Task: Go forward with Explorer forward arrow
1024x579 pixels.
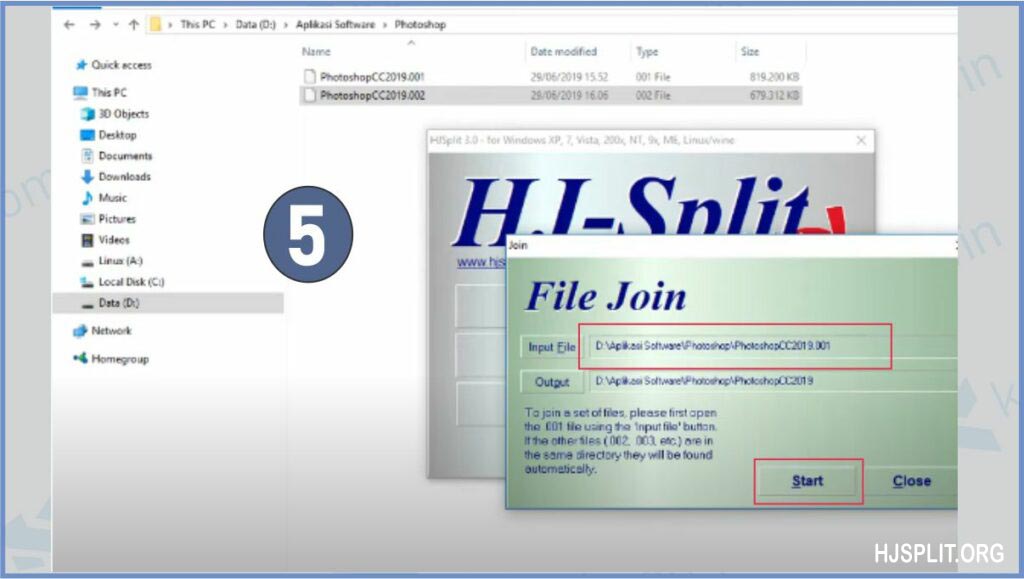Action: pos(95,25)
